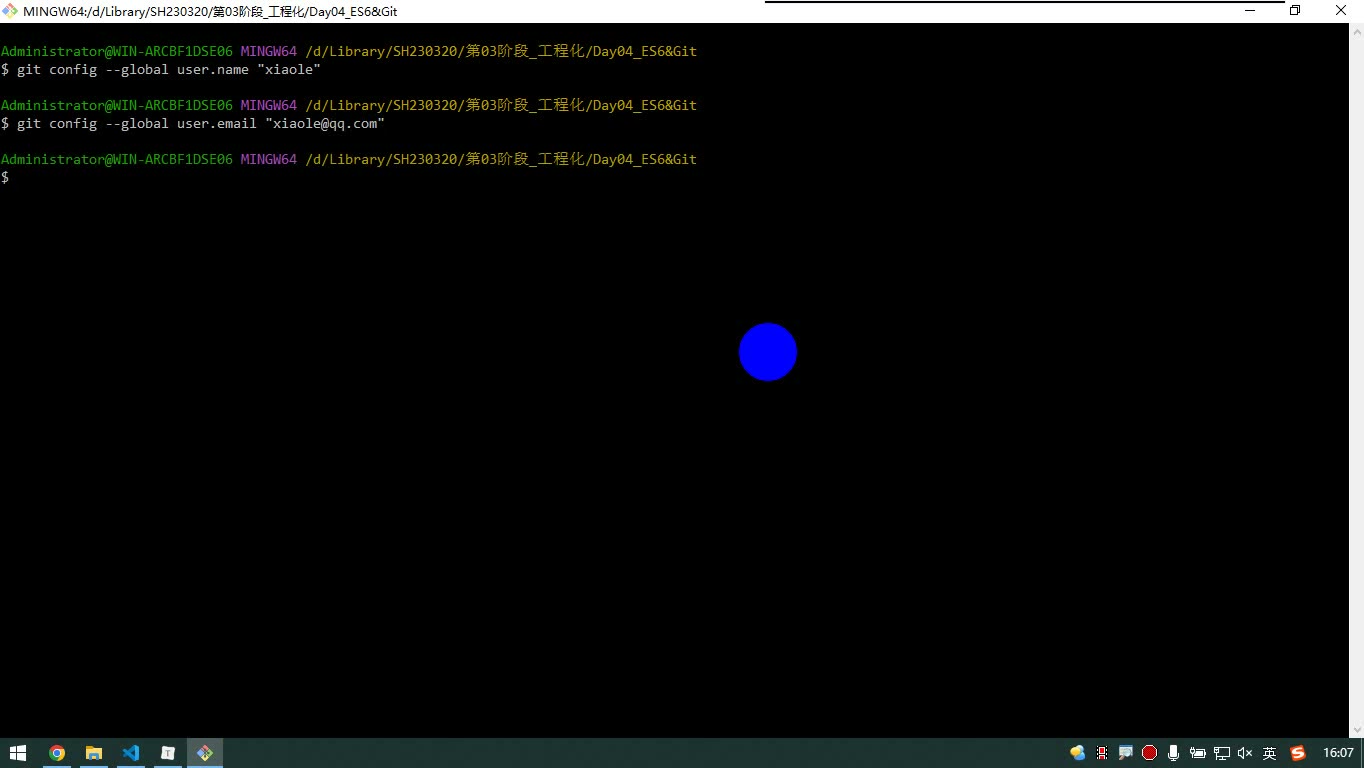Open the 16:07 system clock

point(1338,753)
